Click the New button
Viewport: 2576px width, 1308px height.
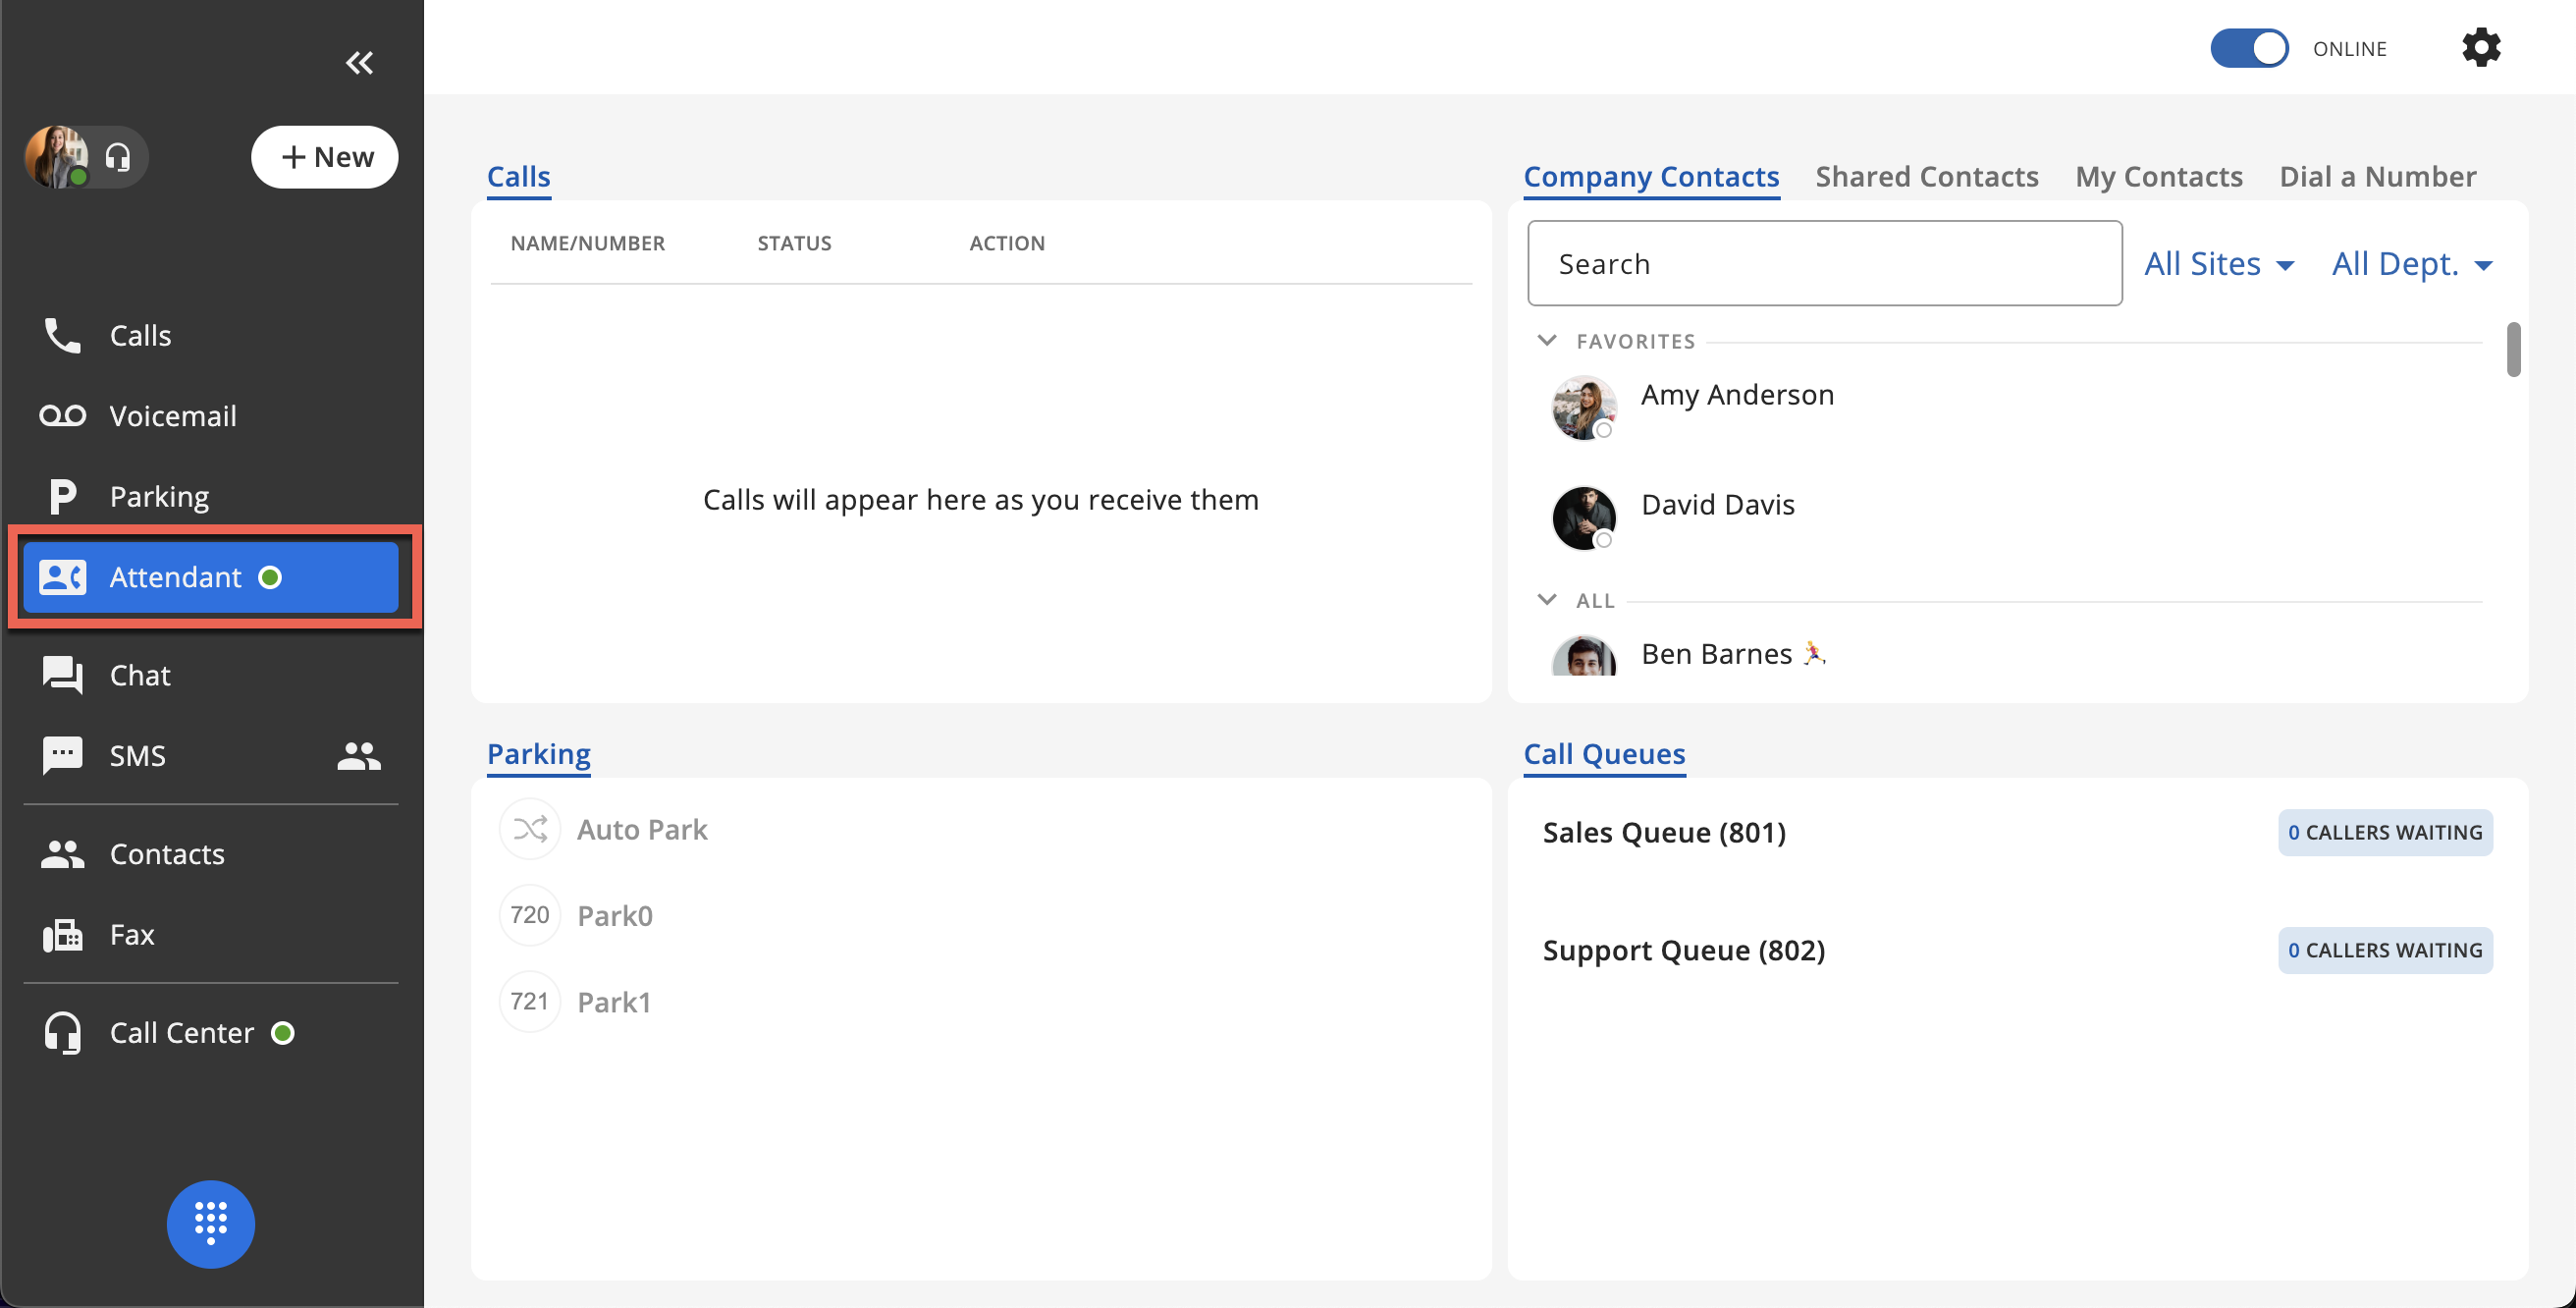(x=325, y=157)
